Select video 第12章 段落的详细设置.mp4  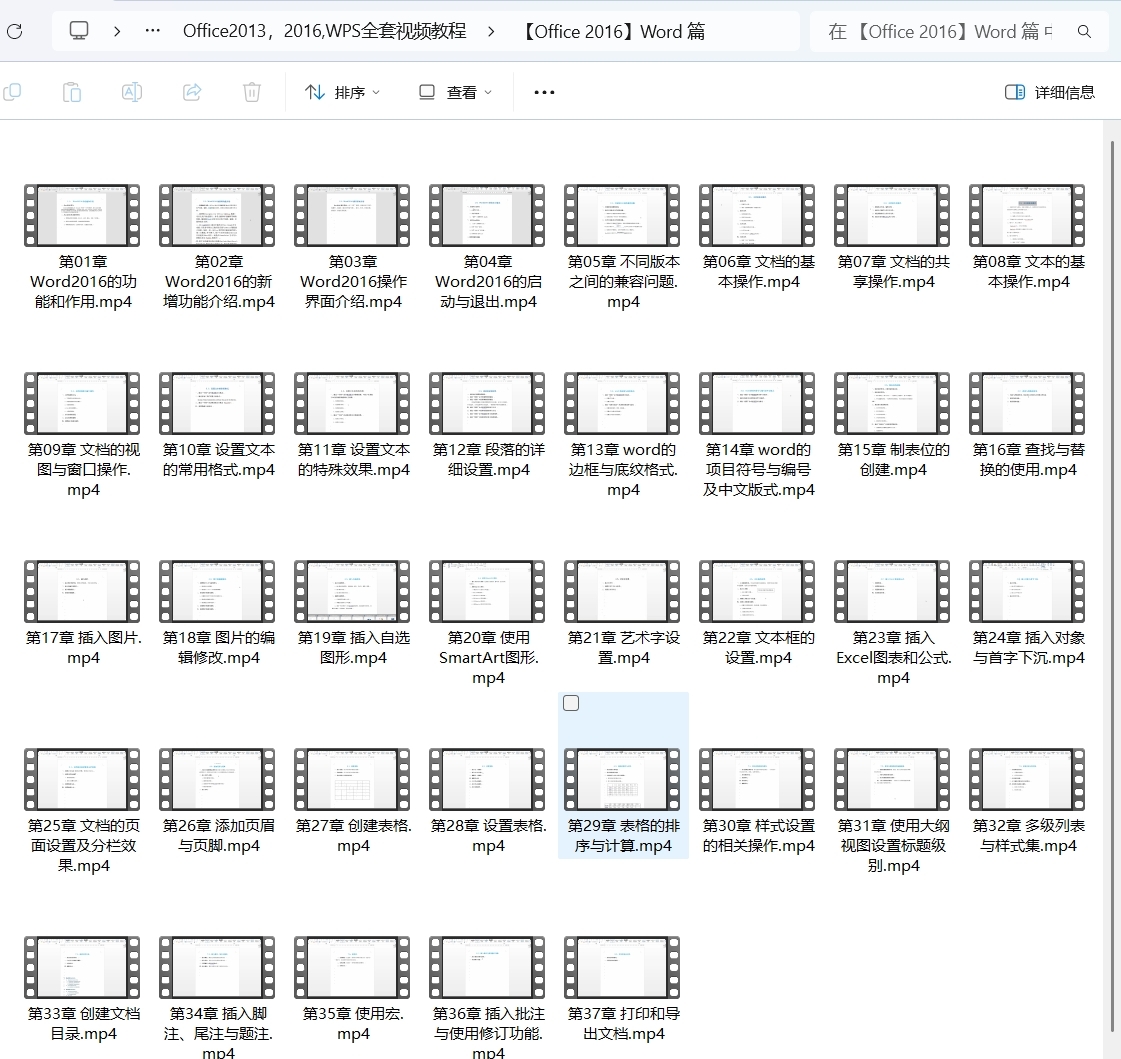coord(488,425)
